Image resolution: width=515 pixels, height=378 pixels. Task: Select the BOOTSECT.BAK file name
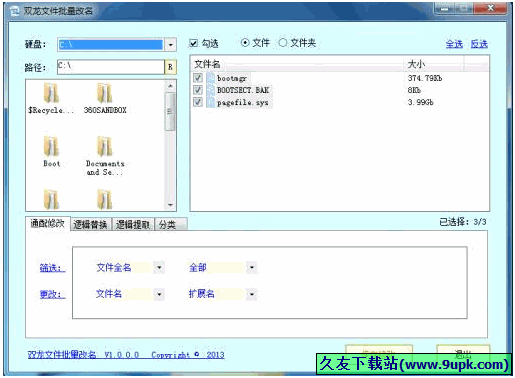(243, 90)
